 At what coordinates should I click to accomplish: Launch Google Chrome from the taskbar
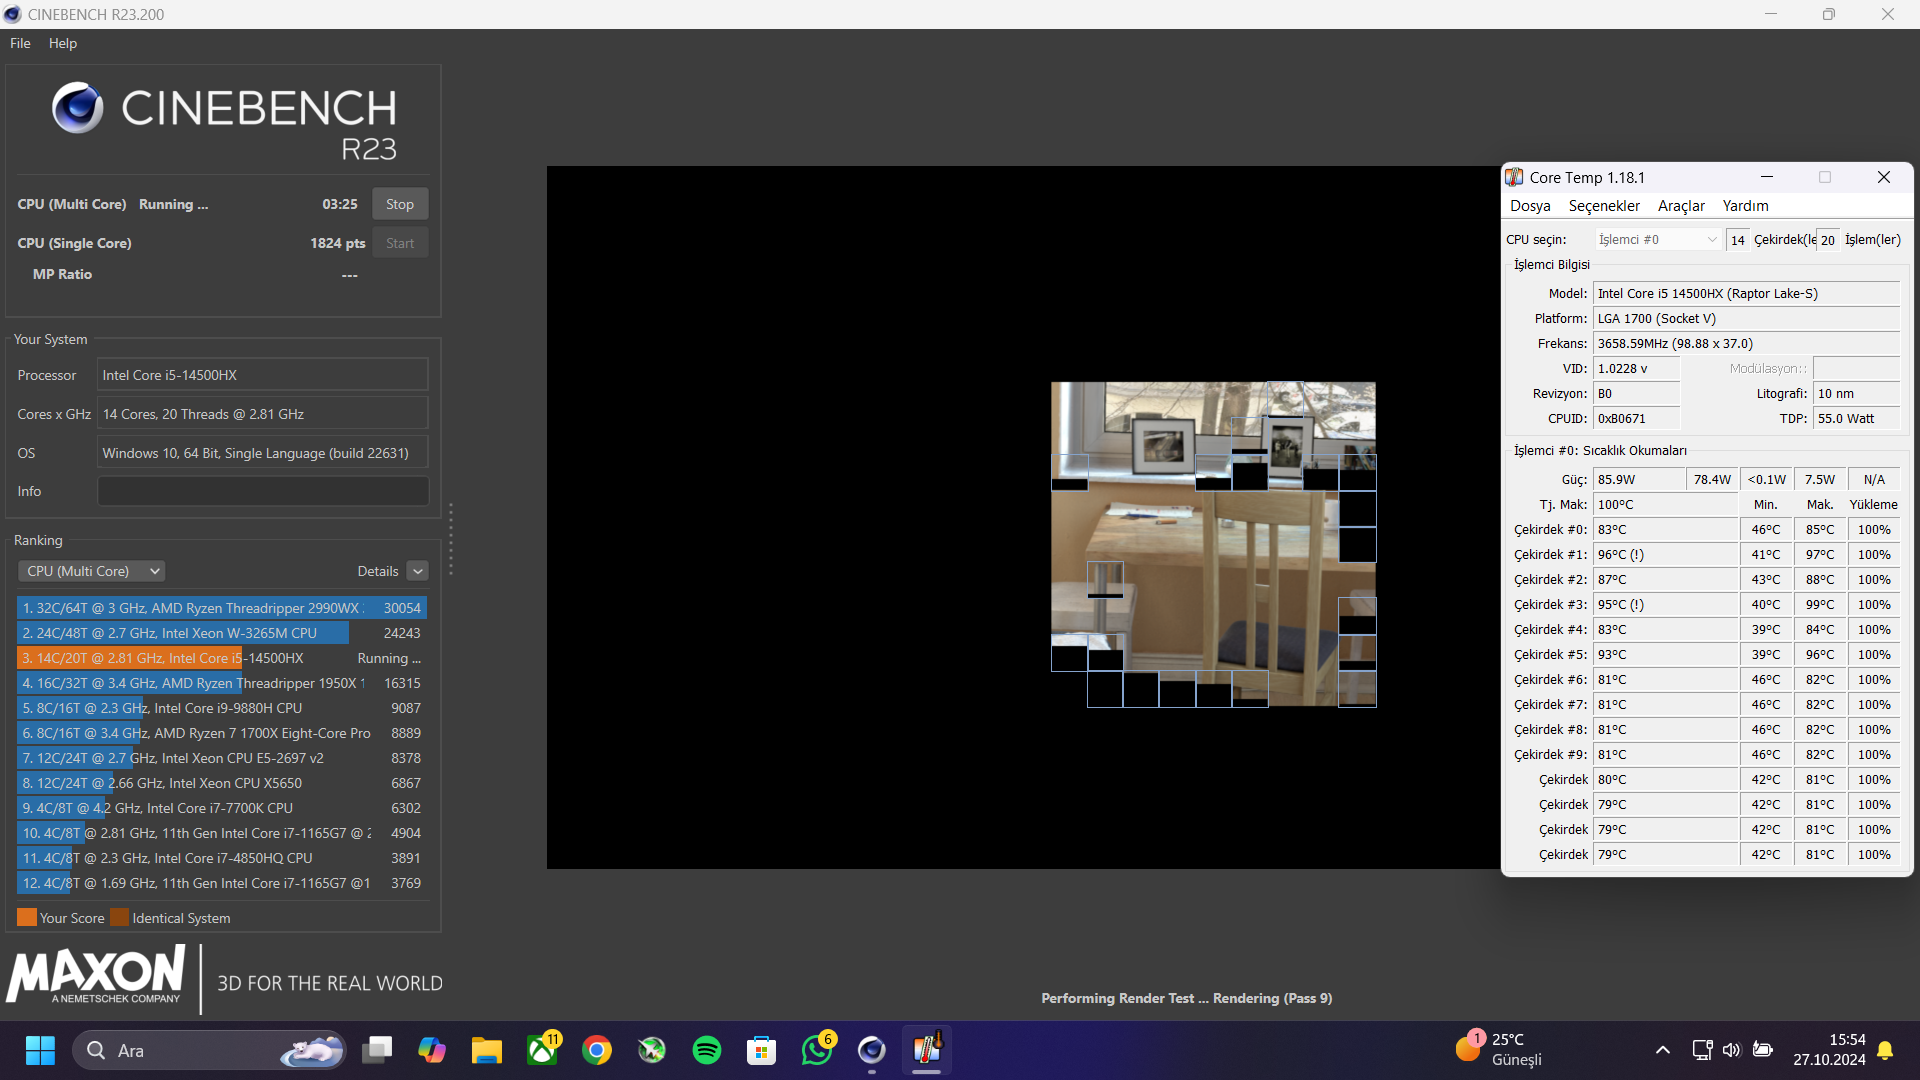click(597, 1050)
